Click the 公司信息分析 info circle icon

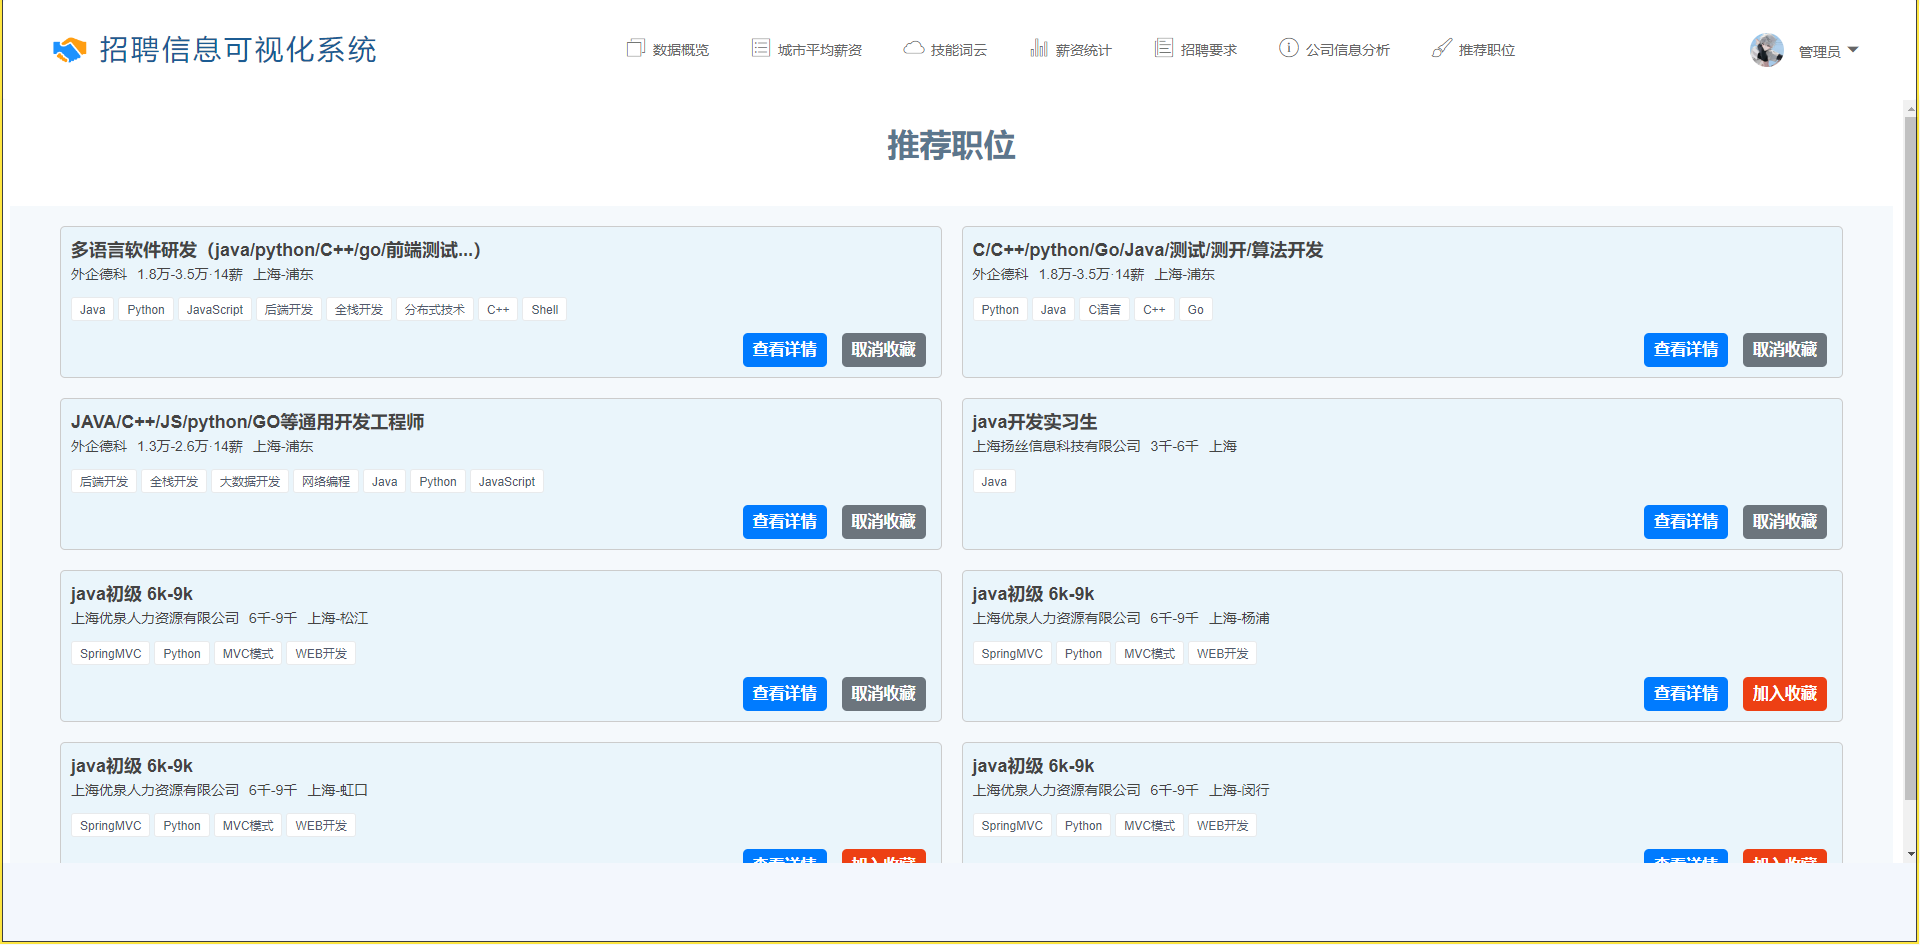point(1289,48)
